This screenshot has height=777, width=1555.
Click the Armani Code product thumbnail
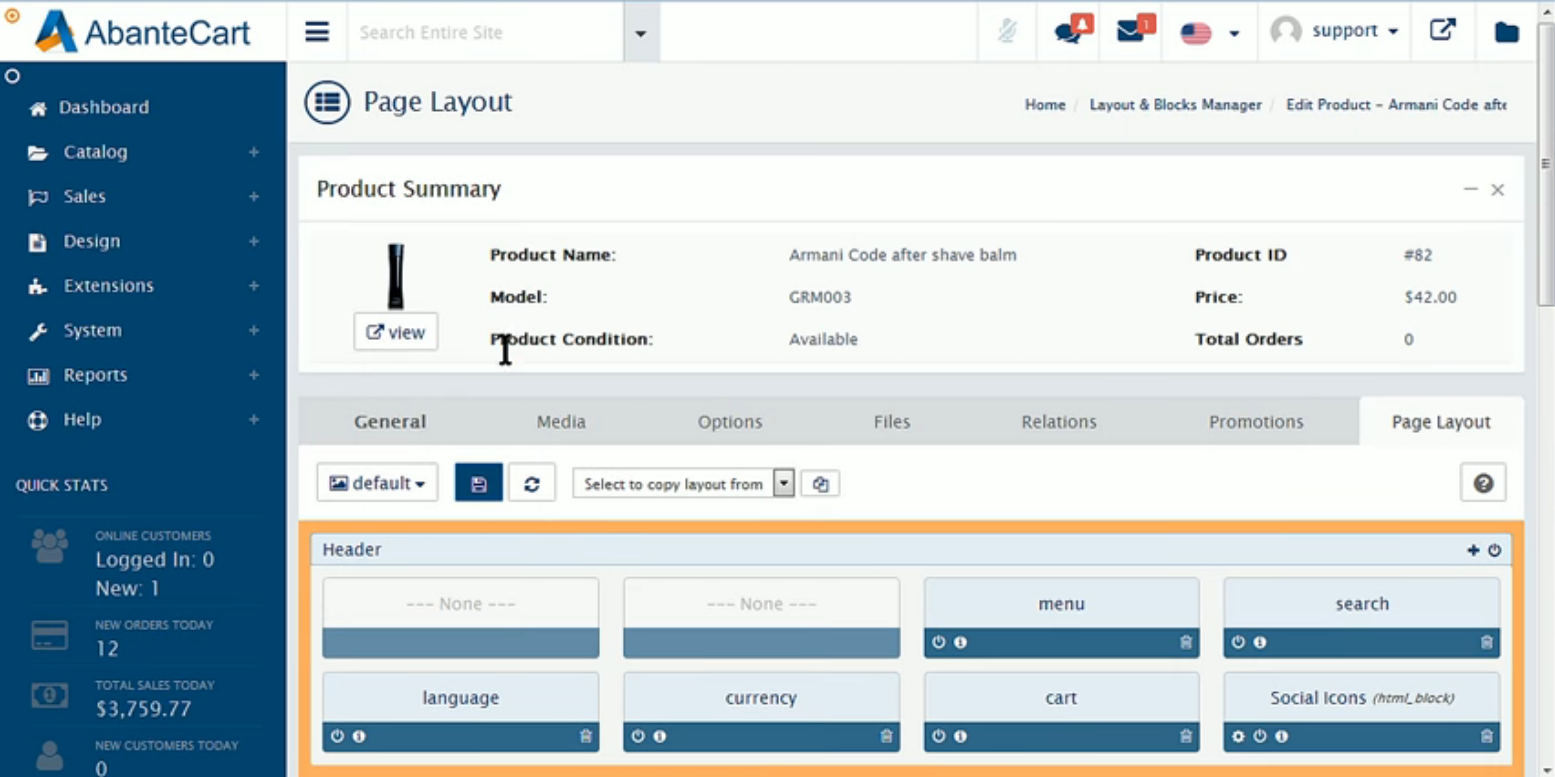point(396,276)
